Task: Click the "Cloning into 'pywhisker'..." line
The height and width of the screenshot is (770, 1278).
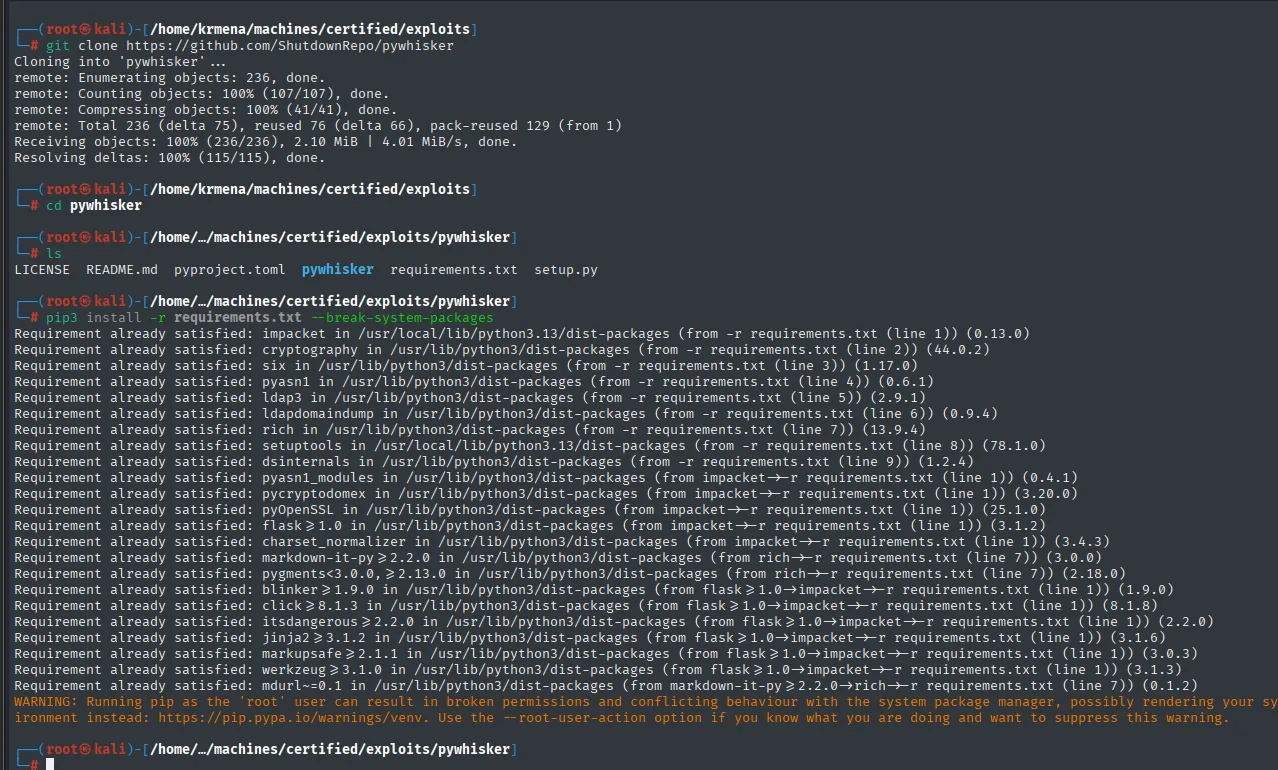Action: tap(120, 61)
